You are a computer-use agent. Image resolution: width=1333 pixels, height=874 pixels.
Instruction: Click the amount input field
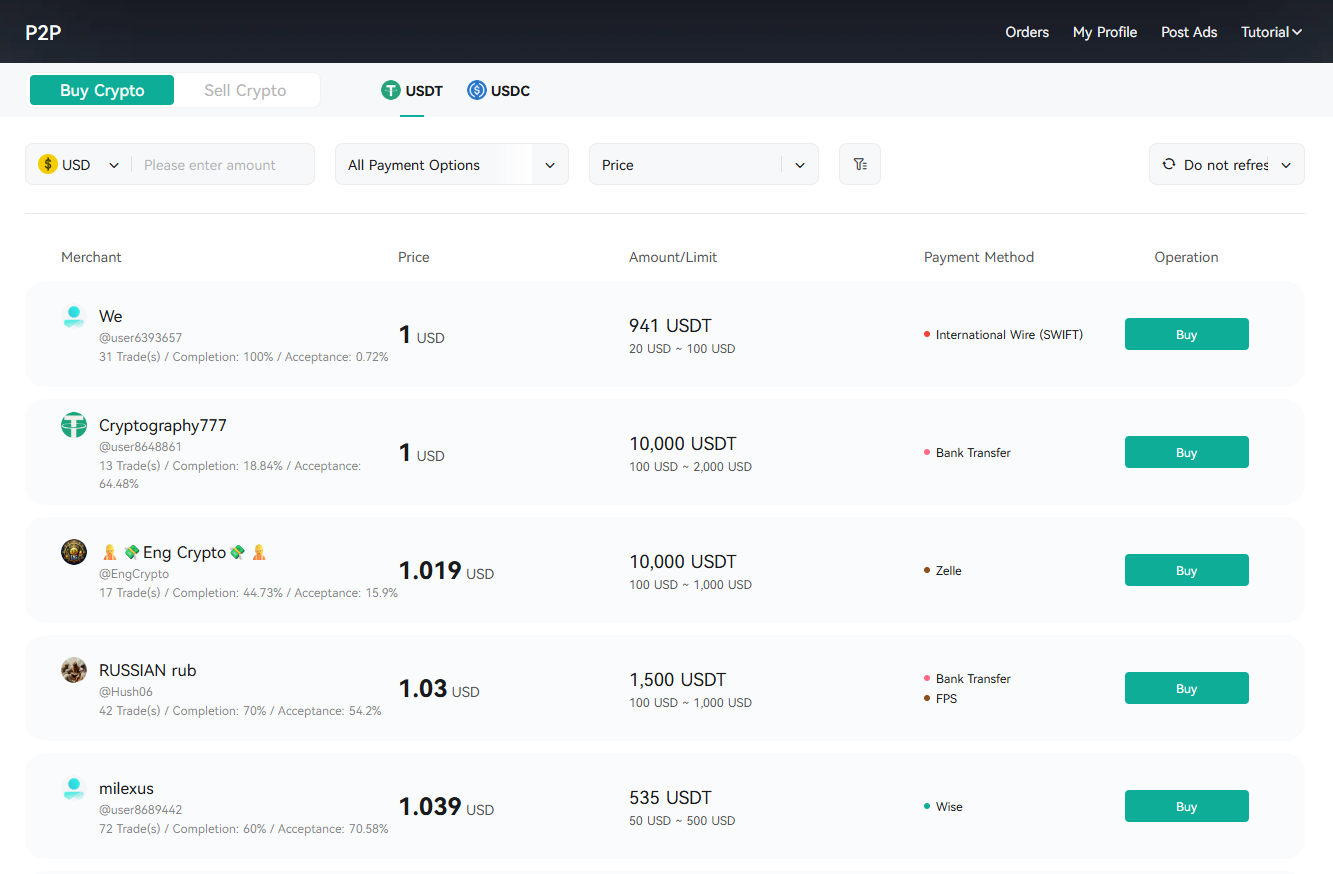tap(223, 164)
